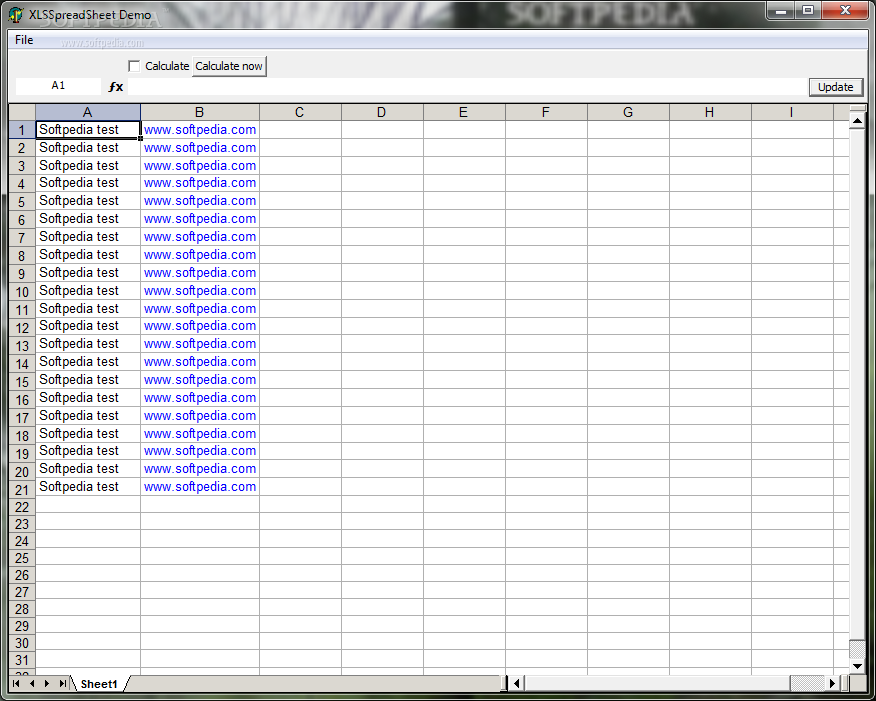Select column D header

tap(382, 112)
